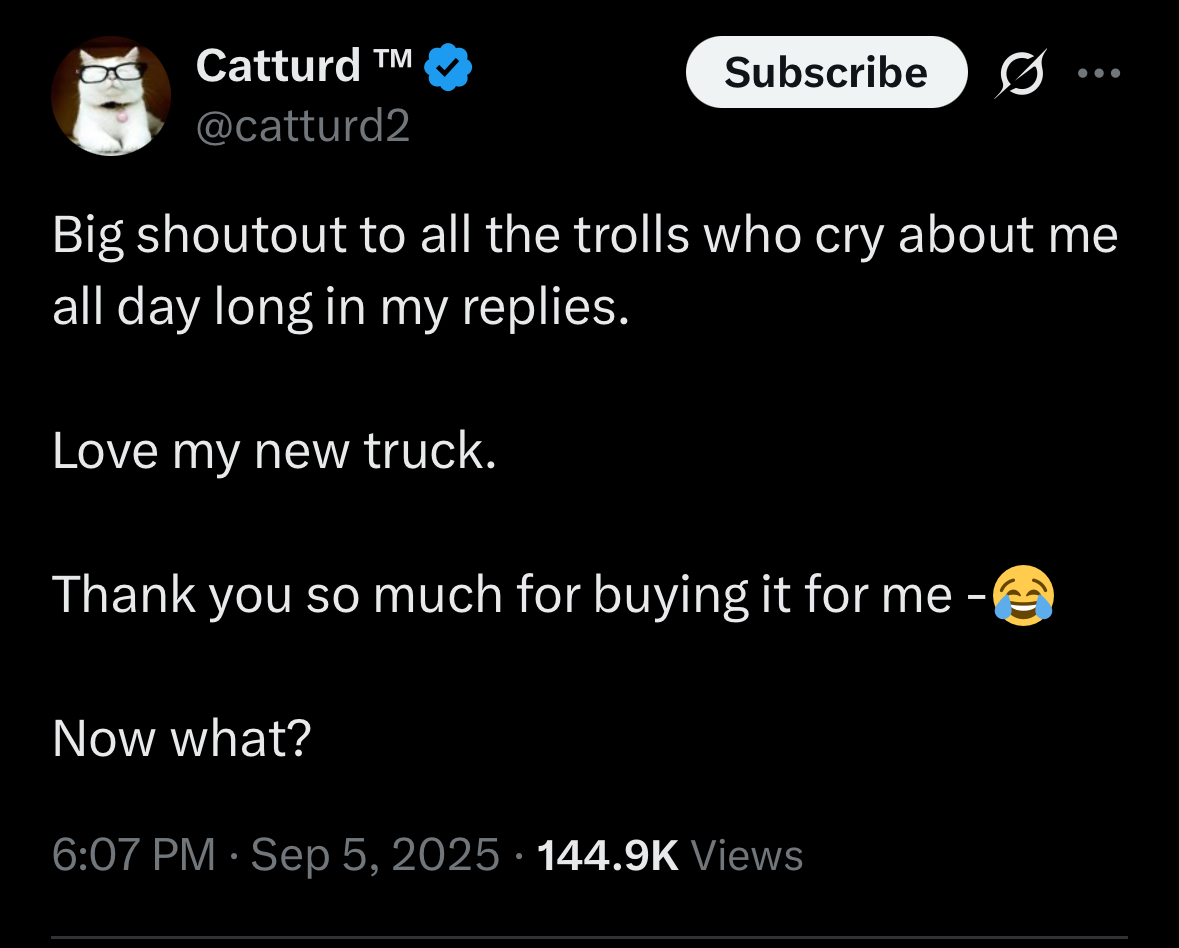Open the three-dot more options menu
The height and width of the screenshot is (948, 1179).
click(1100, 73)
